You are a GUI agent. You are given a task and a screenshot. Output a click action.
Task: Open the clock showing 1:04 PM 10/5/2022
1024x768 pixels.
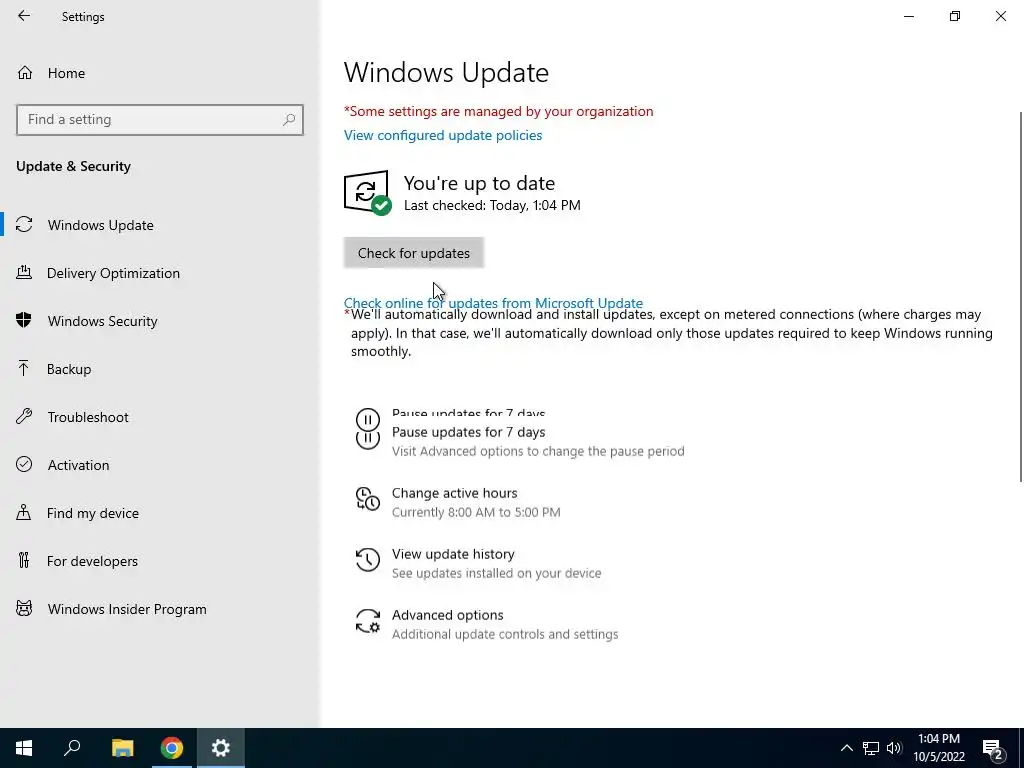click(x=938, y=748)
